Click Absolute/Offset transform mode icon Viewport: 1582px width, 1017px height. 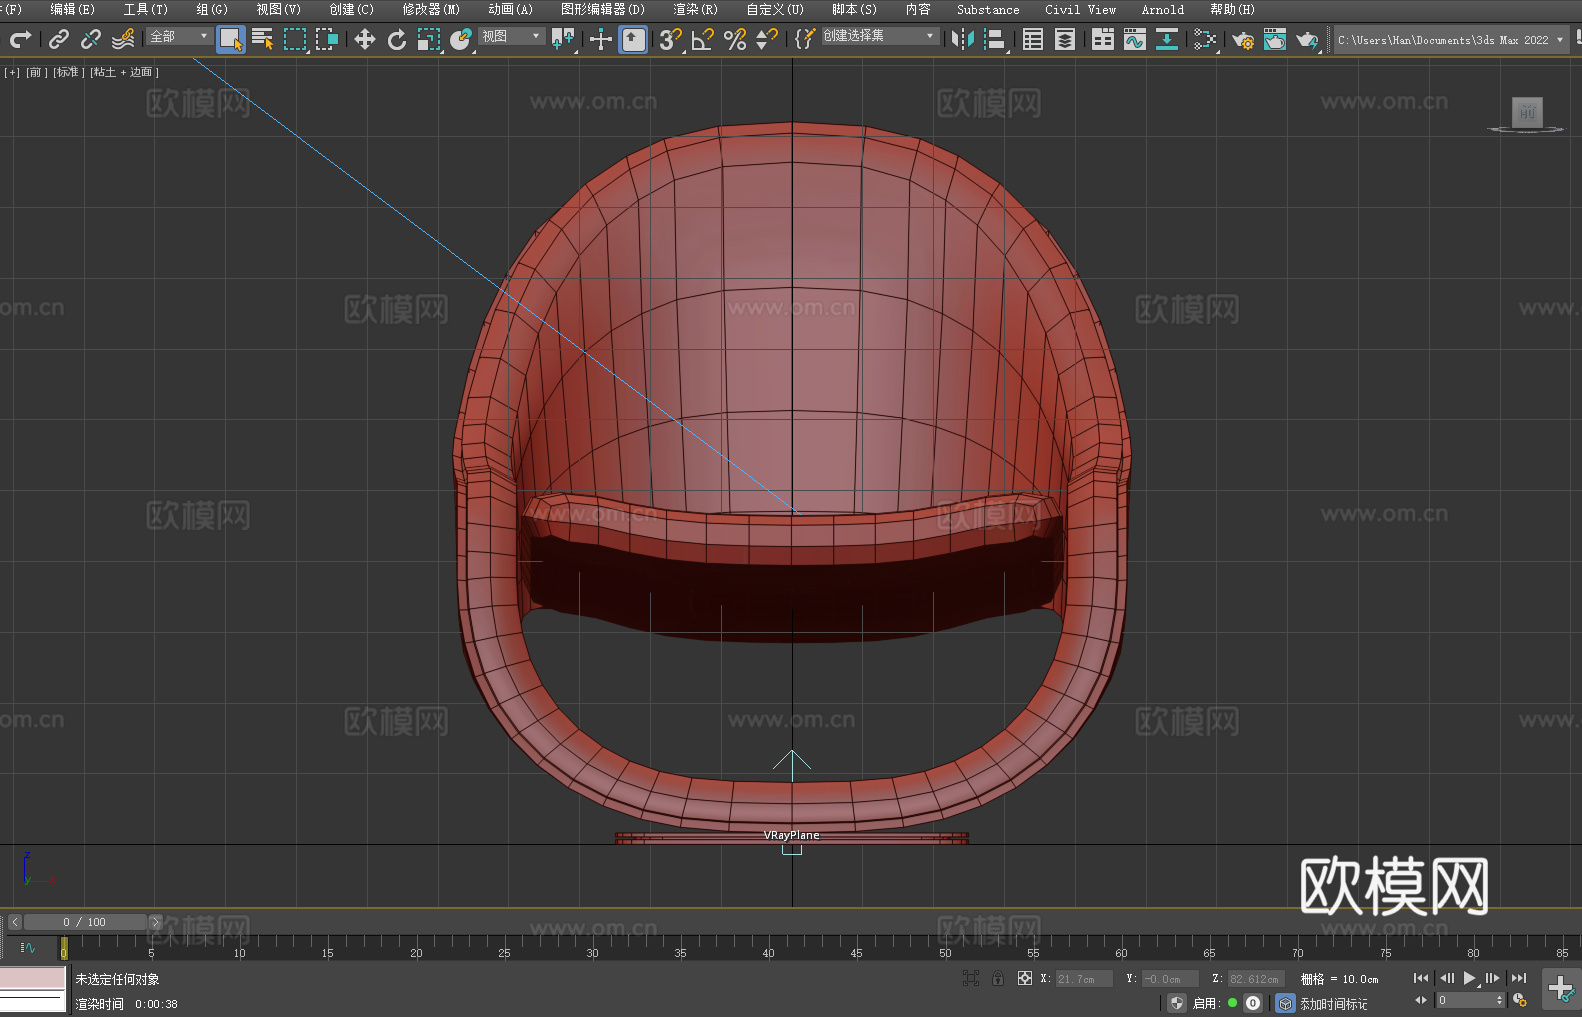(x=1025, y=978)
